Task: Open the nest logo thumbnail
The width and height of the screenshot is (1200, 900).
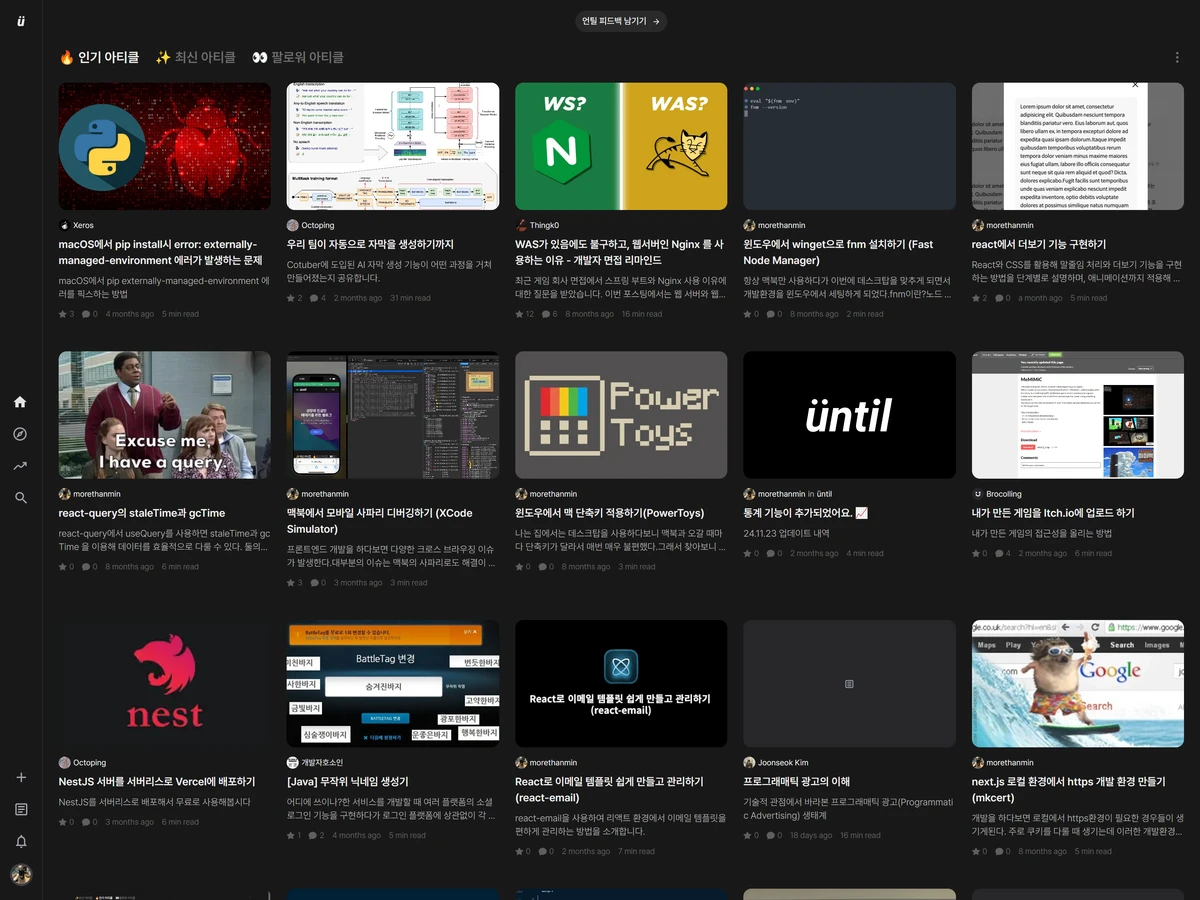Action: 165,683
